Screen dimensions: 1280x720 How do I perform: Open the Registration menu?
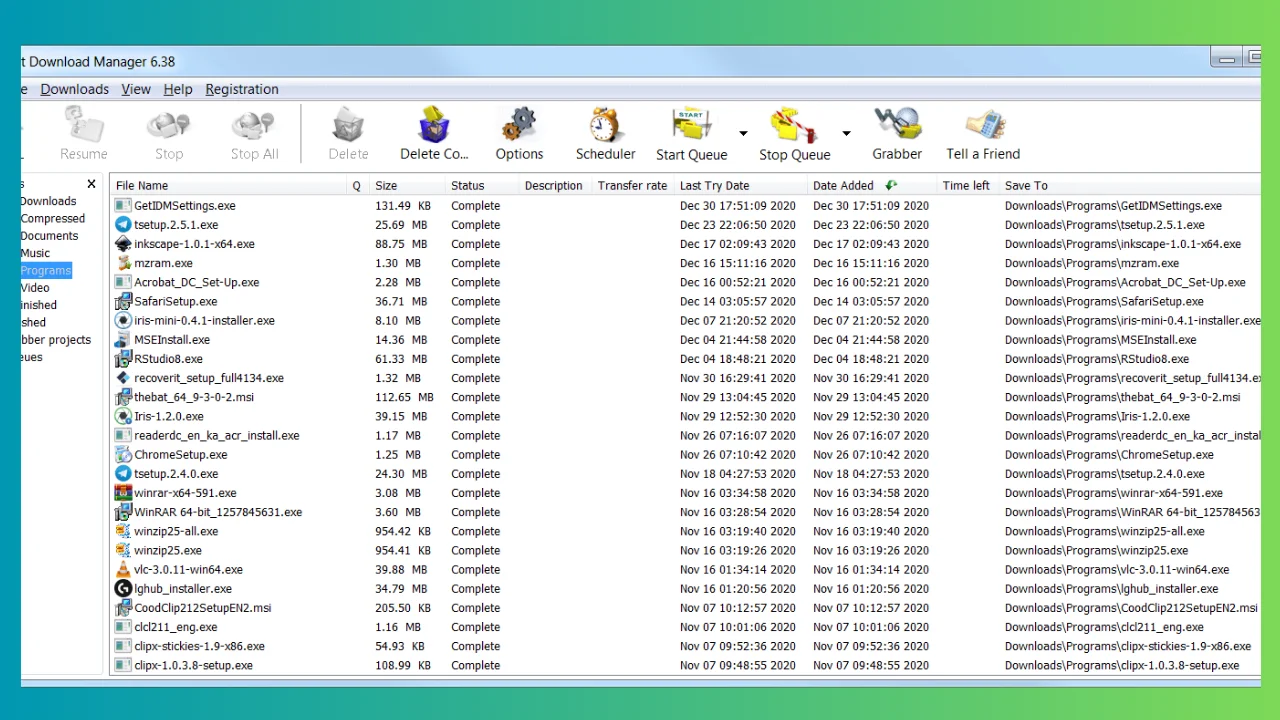tap(242, 89)
